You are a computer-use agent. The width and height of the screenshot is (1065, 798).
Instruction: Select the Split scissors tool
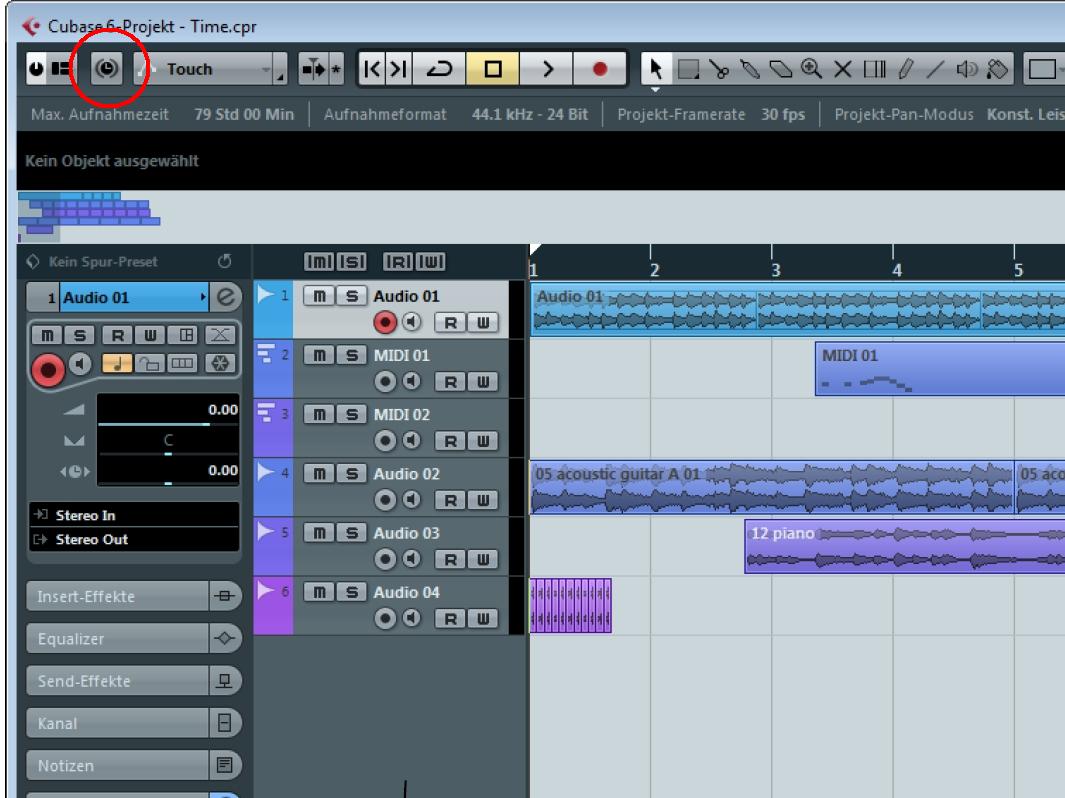719,69
